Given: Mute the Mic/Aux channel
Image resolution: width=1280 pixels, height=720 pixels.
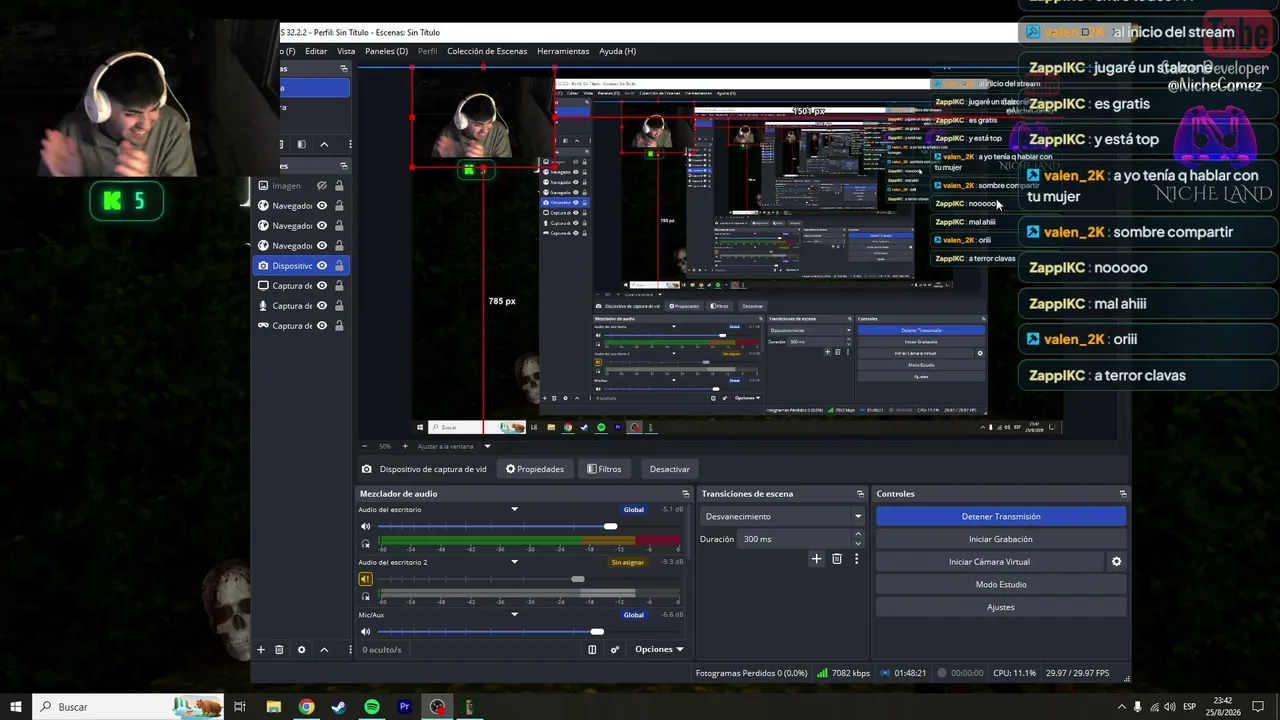Looking at the screenshot, I should pyautogui.click(x=366, y=631).
